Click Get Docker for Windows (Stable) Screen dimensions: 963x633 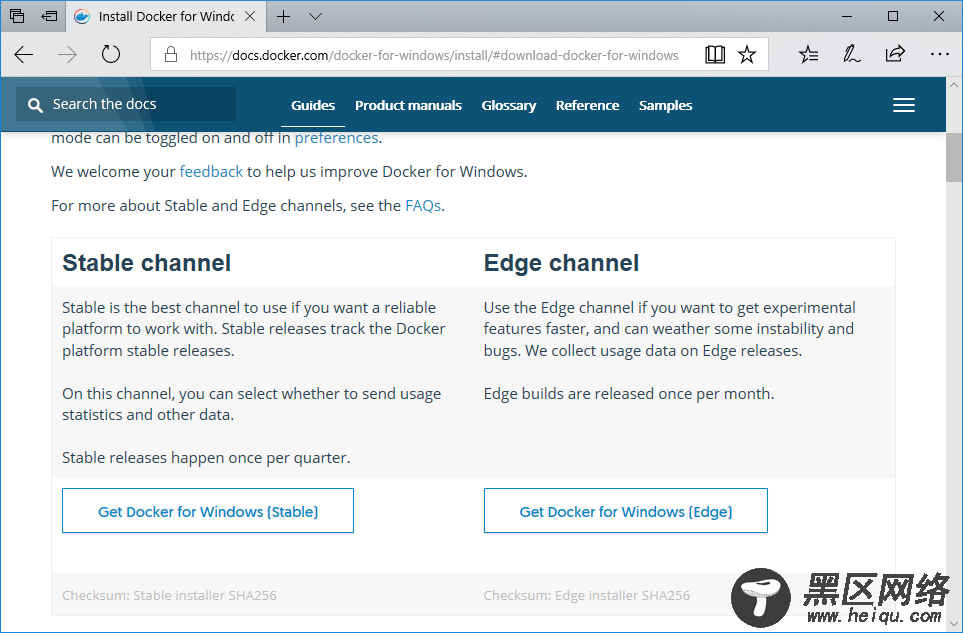coord(208,511)
